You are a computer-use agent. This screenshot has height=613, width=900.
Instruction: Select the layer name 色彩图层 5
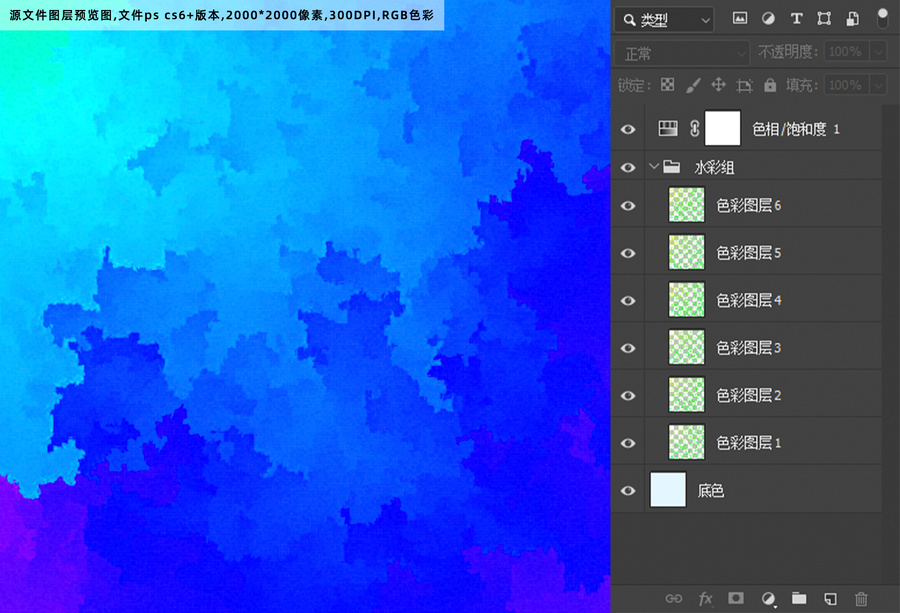(748, 253)
